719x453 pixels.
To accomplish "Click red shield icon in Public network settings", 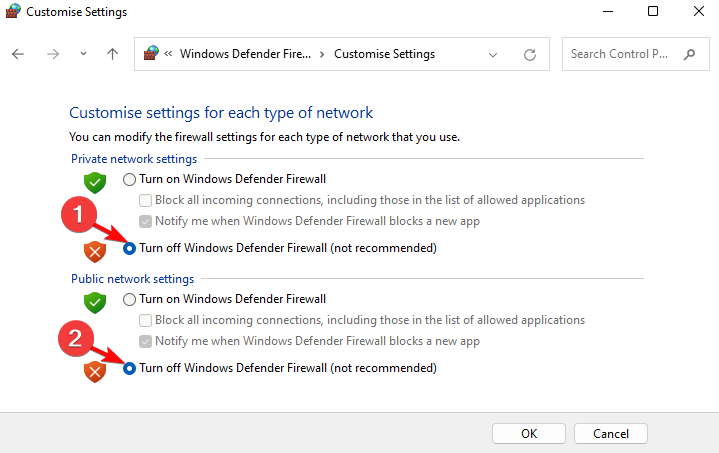I will [x=95, y=371].
